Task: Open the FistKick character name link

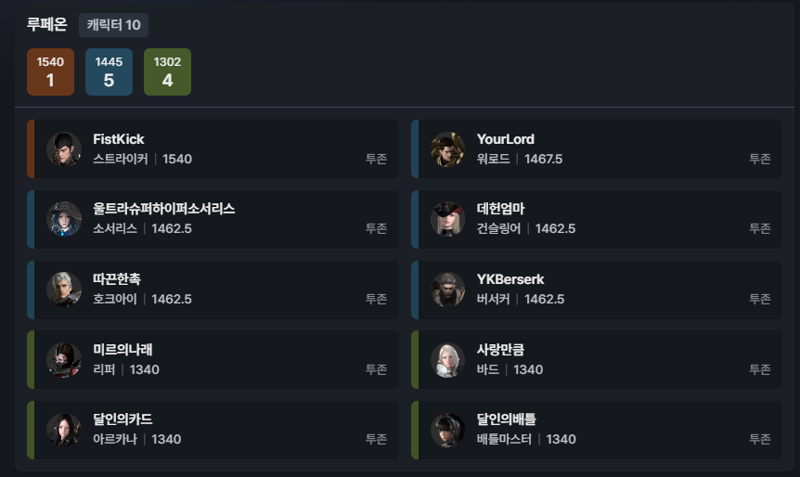Action: point(118,139)
